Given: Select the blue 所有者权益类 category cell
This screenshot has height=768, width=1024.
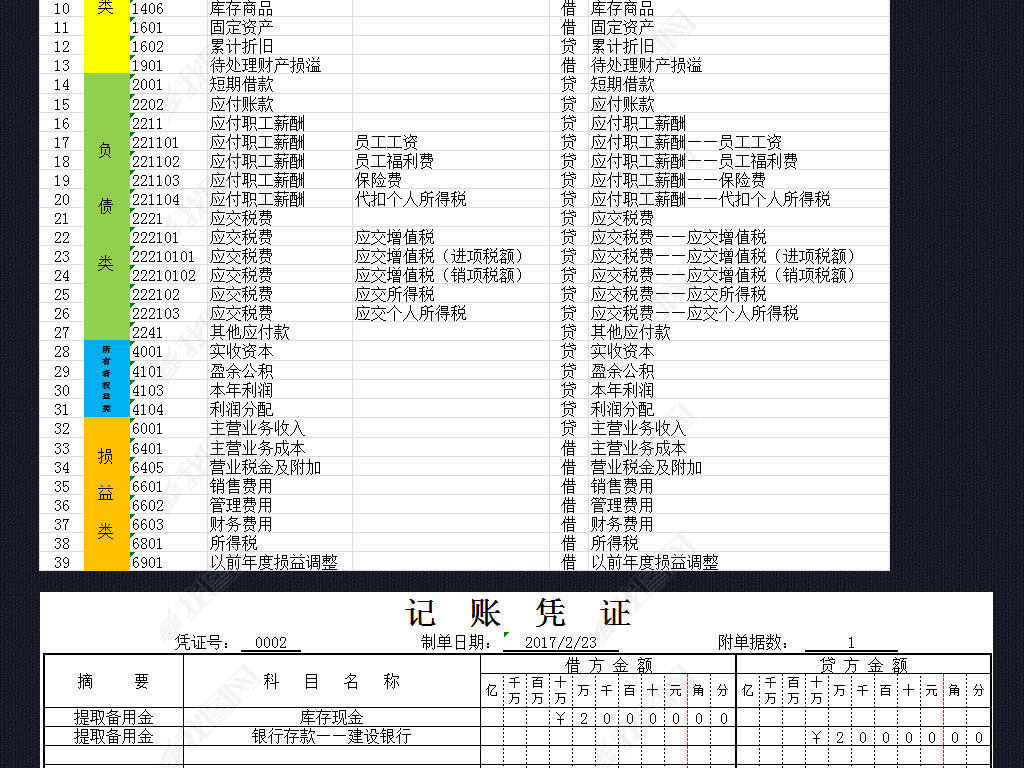Looking at the screenshot, I should click(x=104, y=380).
